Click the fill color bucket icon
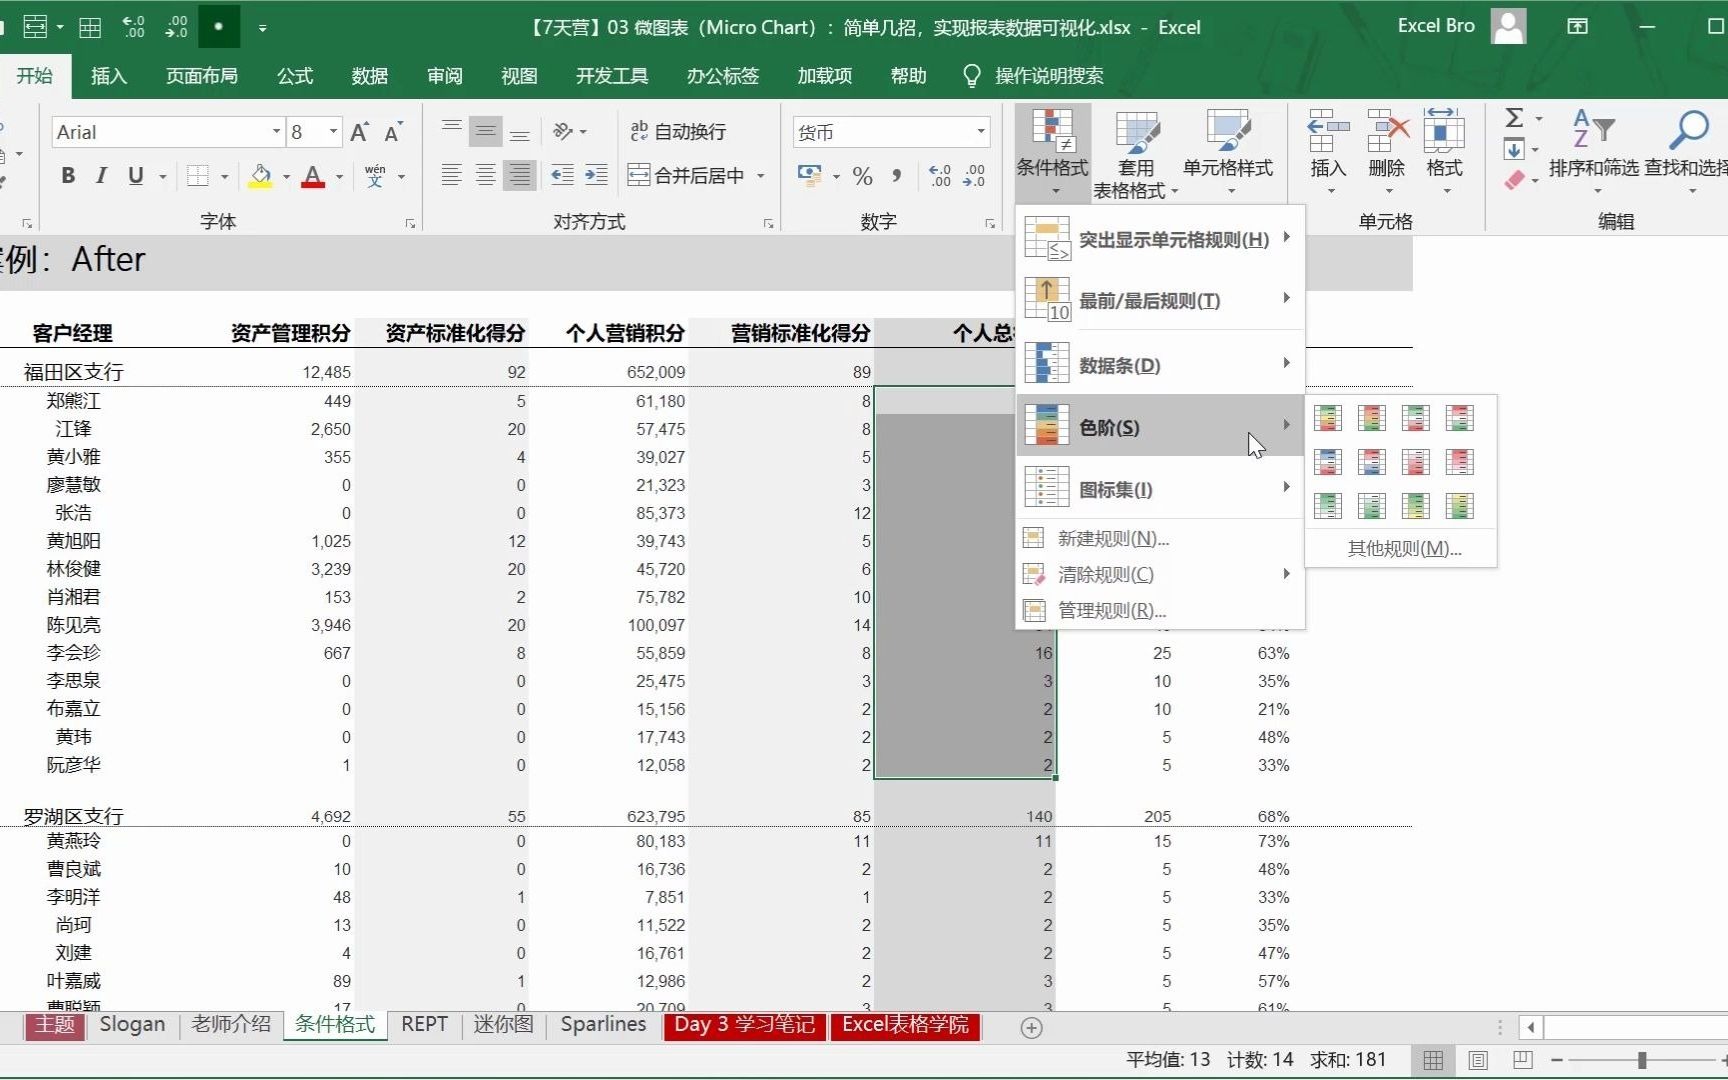 point(261,176)
